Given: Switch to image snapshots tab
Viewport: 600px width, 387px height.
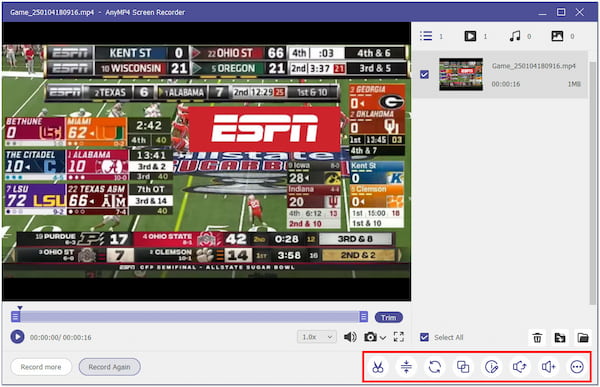Looking at the screenshot, I should [557, 36].
